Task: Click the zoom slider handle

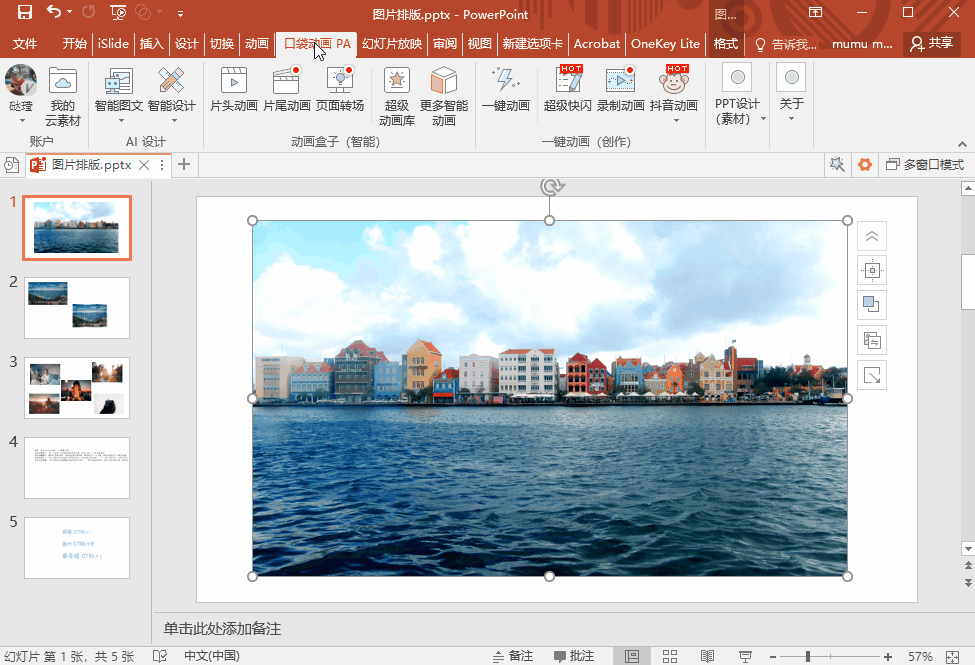Action: (808, 656)
